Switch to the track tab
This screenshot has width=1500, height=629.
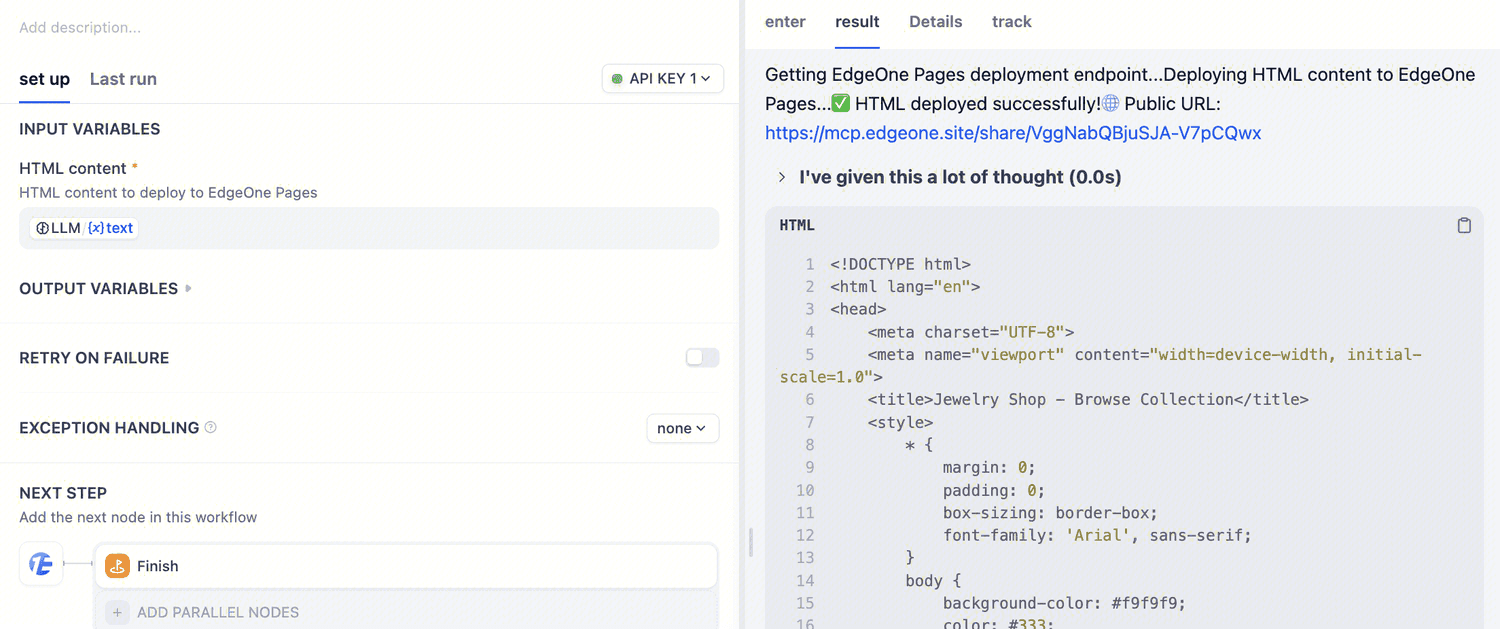tap(1011, 22)
